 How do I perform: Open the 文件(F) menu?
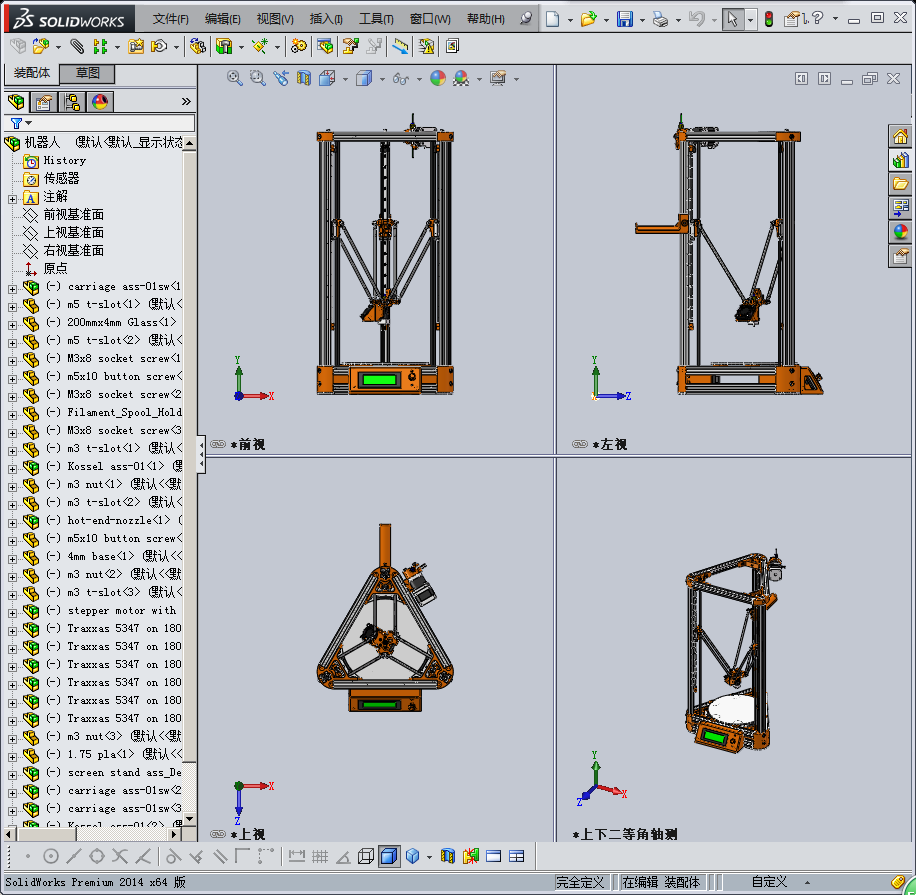click(171, 19)
